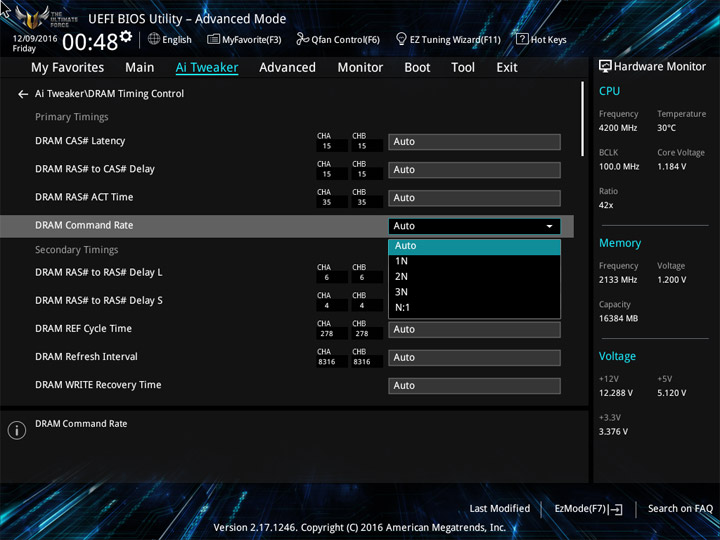Go to the Exit tab
The width and height of the screenshot is (720, 540).
(507, 68)
